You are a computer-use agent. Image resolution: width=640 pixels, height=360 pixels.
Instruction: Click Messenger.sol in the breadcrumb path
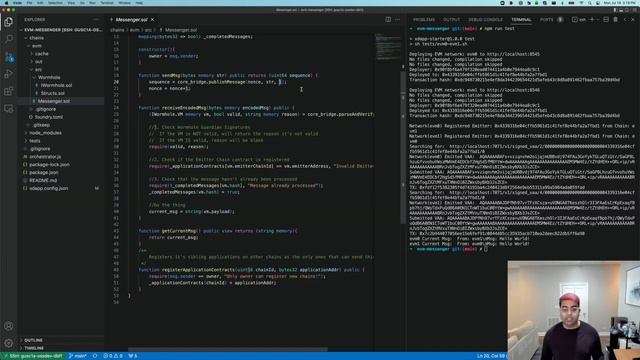click(181, 30)
